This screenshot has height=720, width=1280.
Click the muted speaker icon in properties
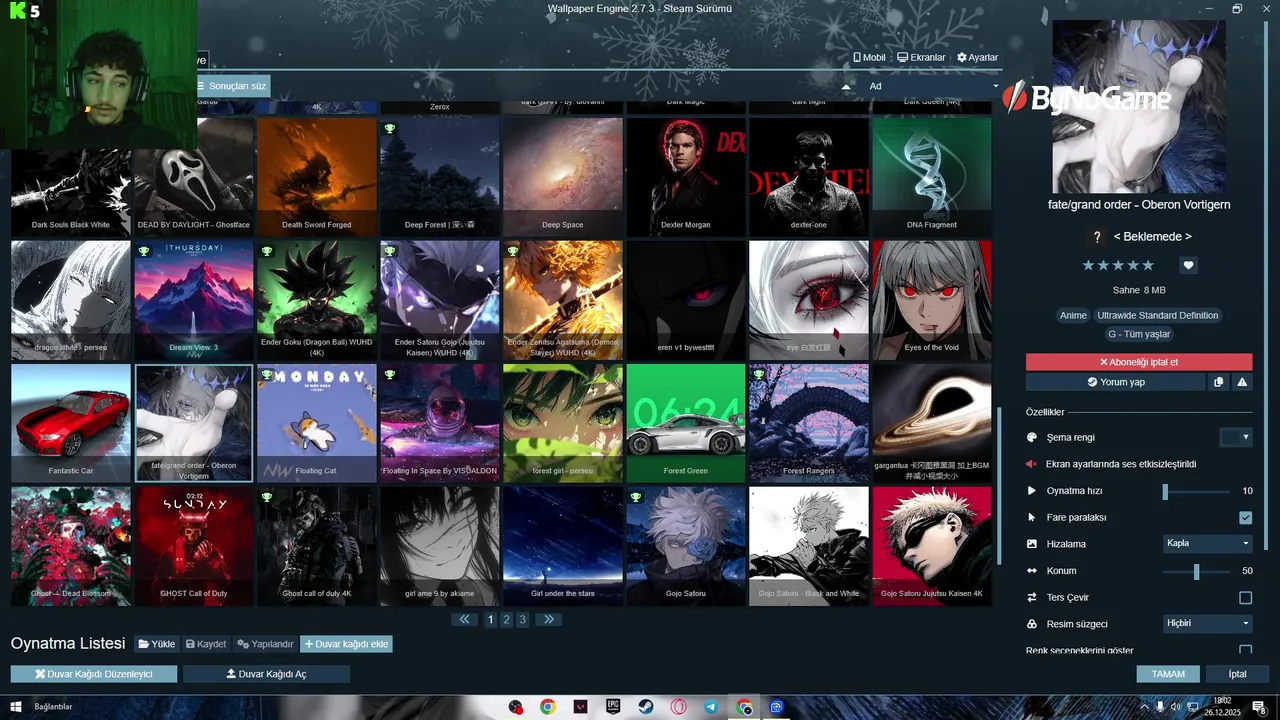pos(1032,464)
